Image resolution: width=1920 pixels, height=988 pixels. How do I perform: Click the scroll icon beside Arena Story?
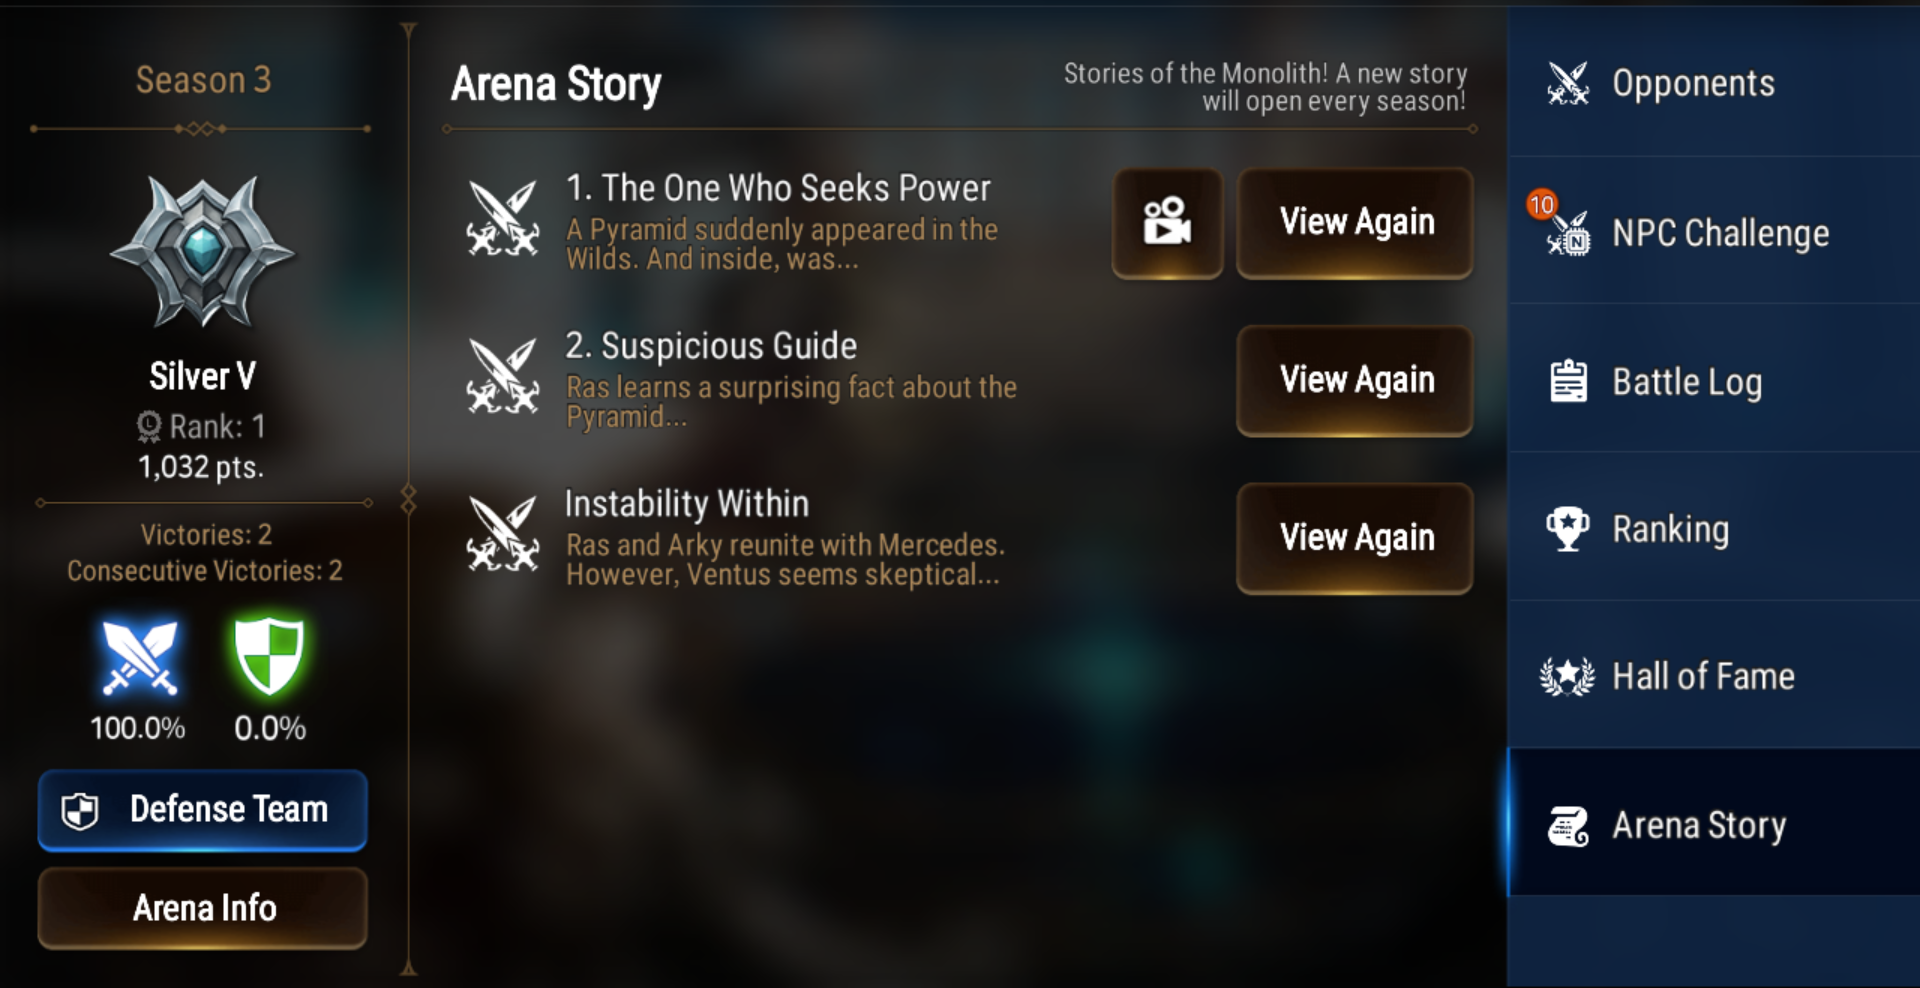pyautogui.click(x=1568, y=826)
